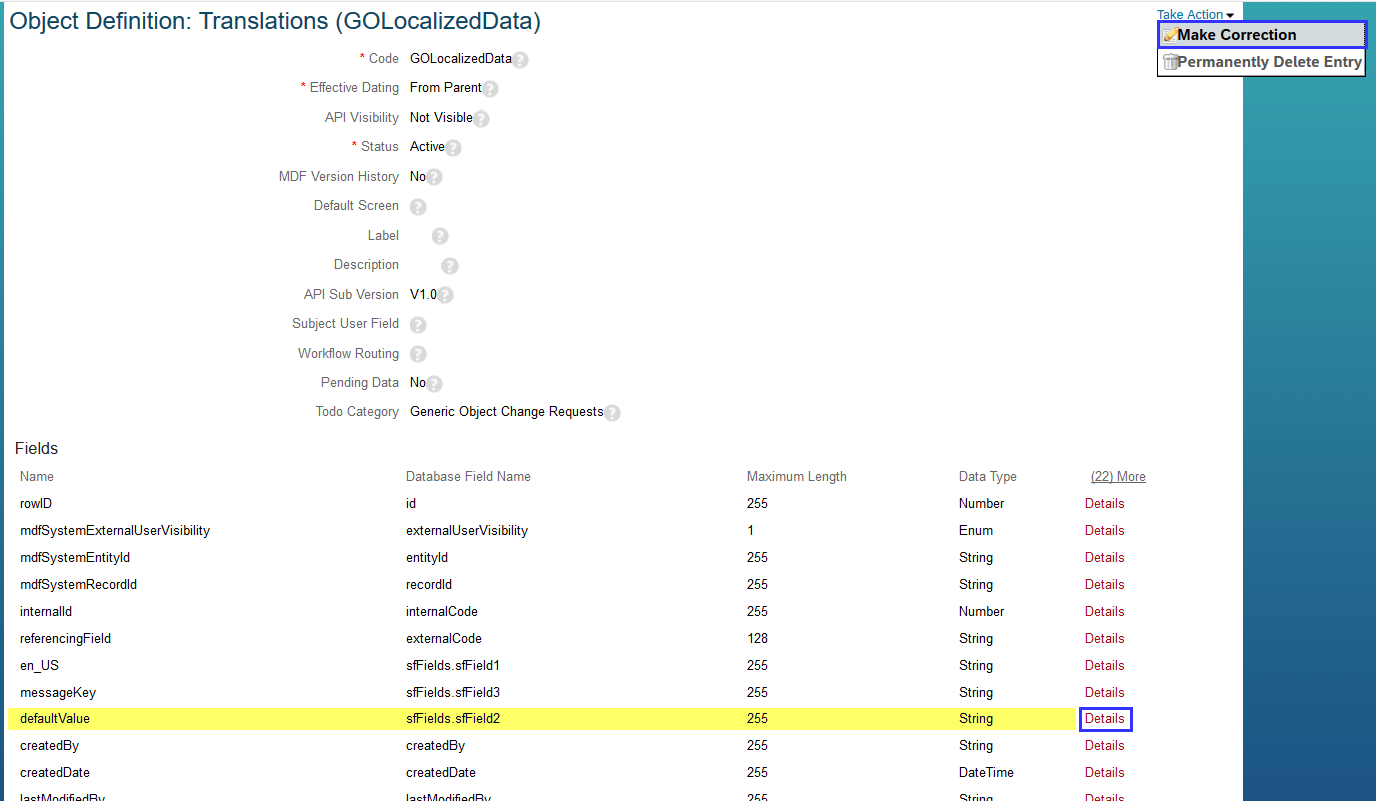The width and height of the screenshot is (1376, 801).
Task: Select the defaultValue field name
Action: (x=55, y=719)
